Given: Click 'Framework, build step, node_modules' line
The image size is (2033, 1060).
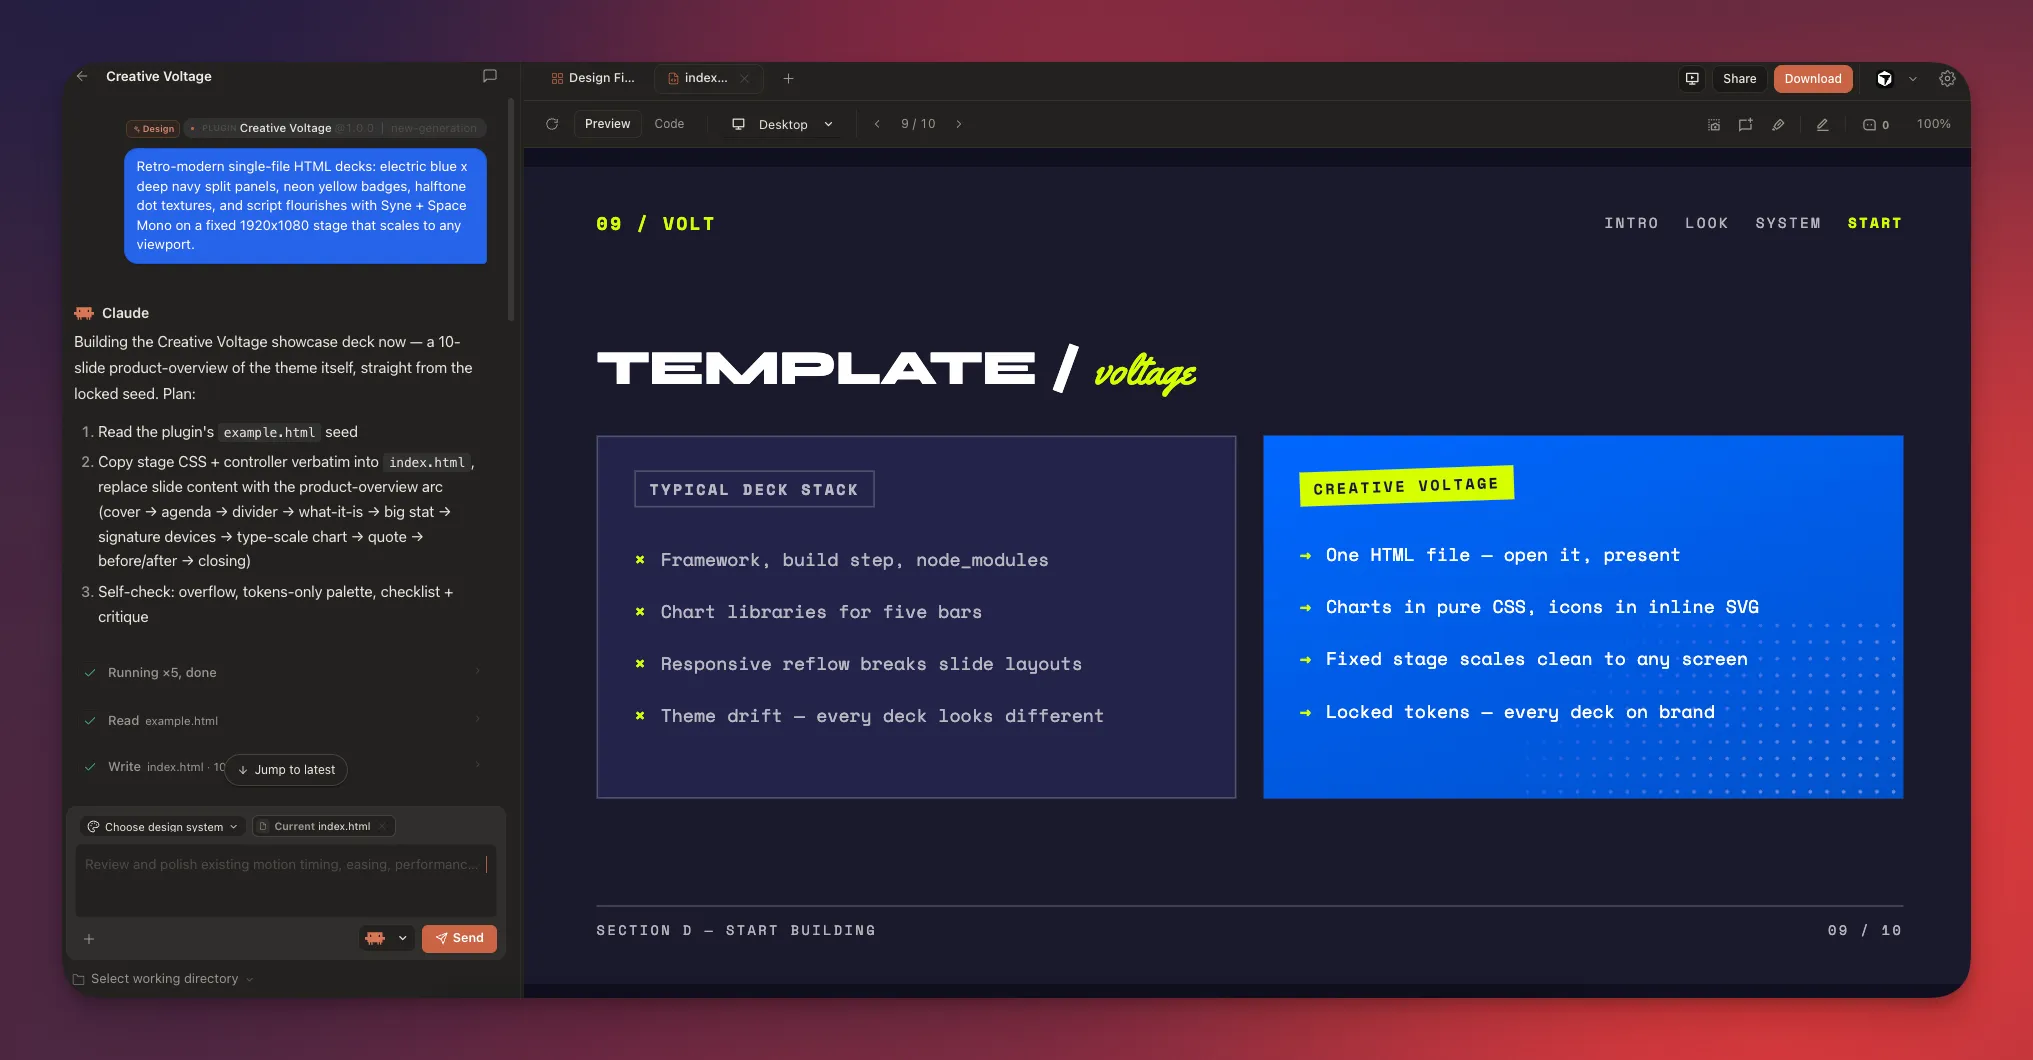Looking at the screenshot, I should [x=854, y=560].
